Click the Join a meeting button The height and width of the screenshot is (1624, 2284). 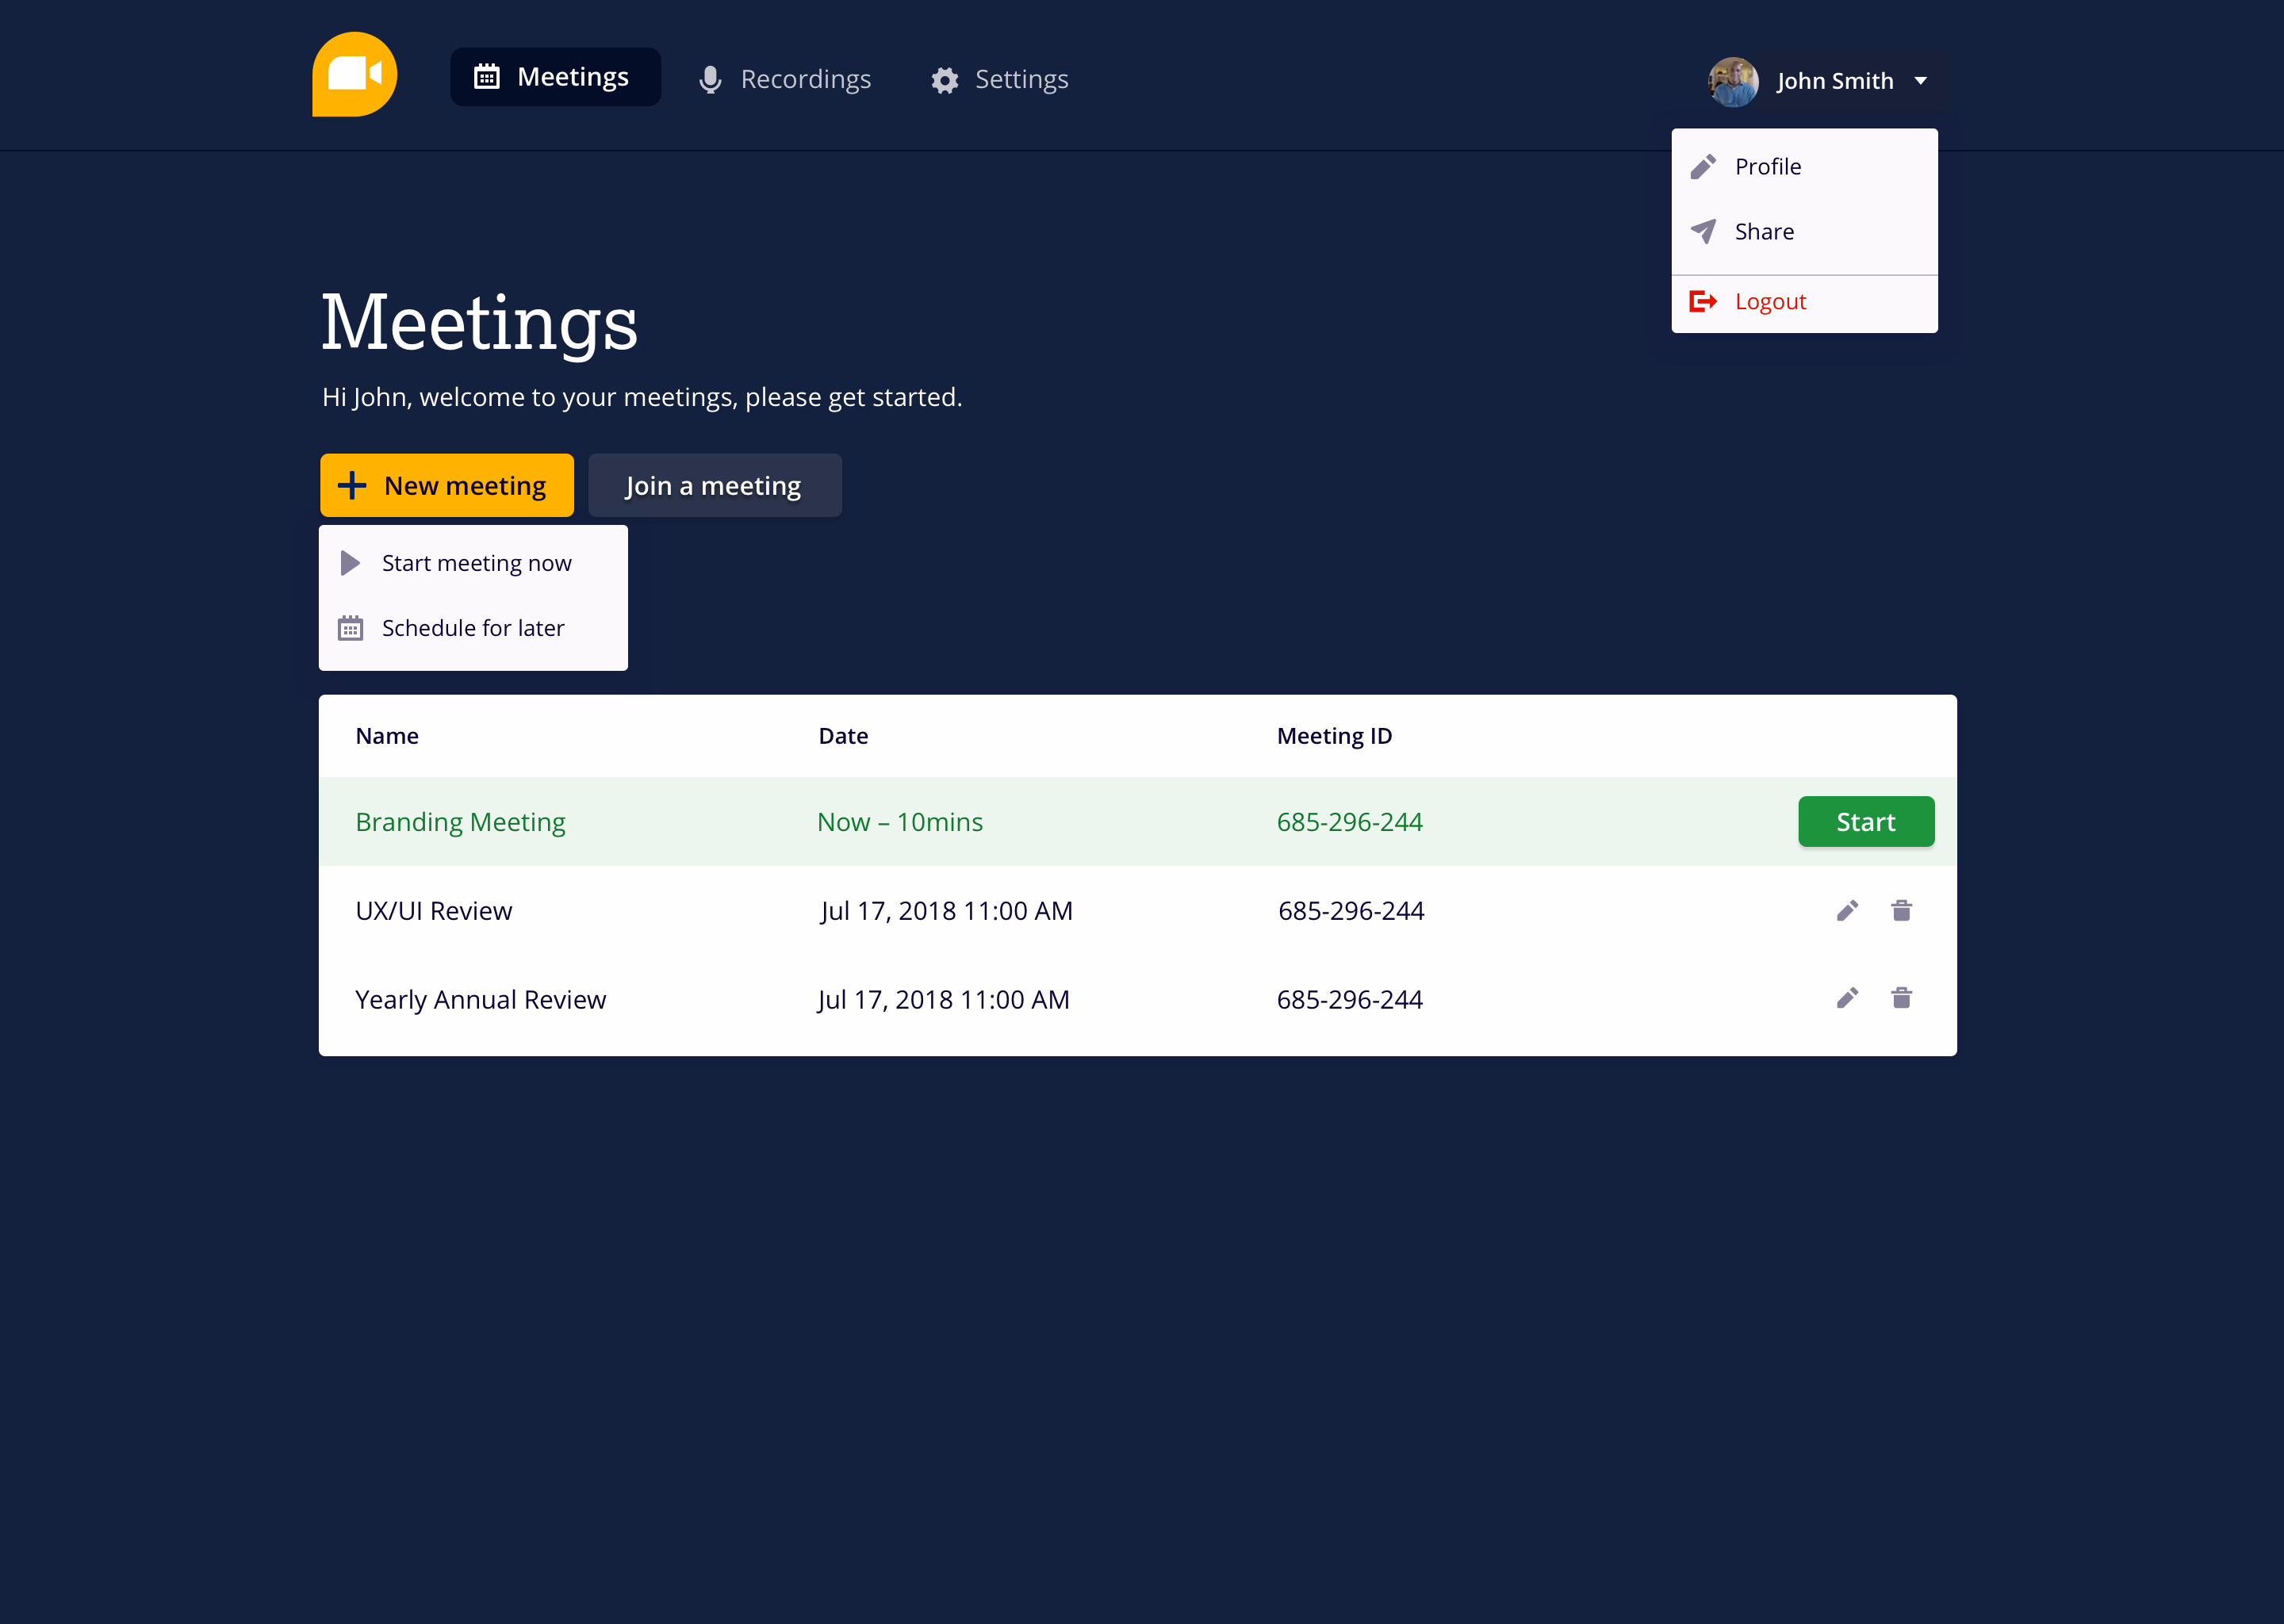pyautogui.click(x=714, y=485)
